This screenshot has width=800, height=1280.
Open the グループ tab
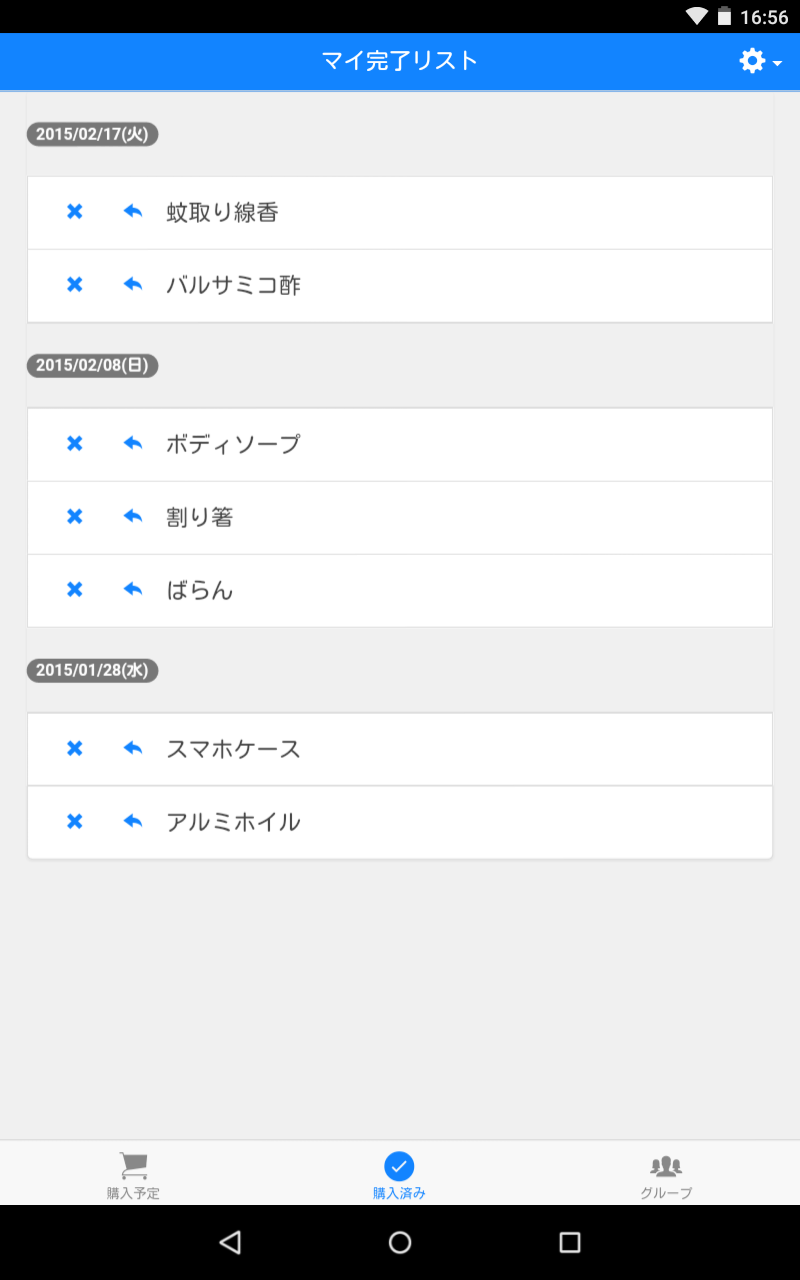point(666,1174)
